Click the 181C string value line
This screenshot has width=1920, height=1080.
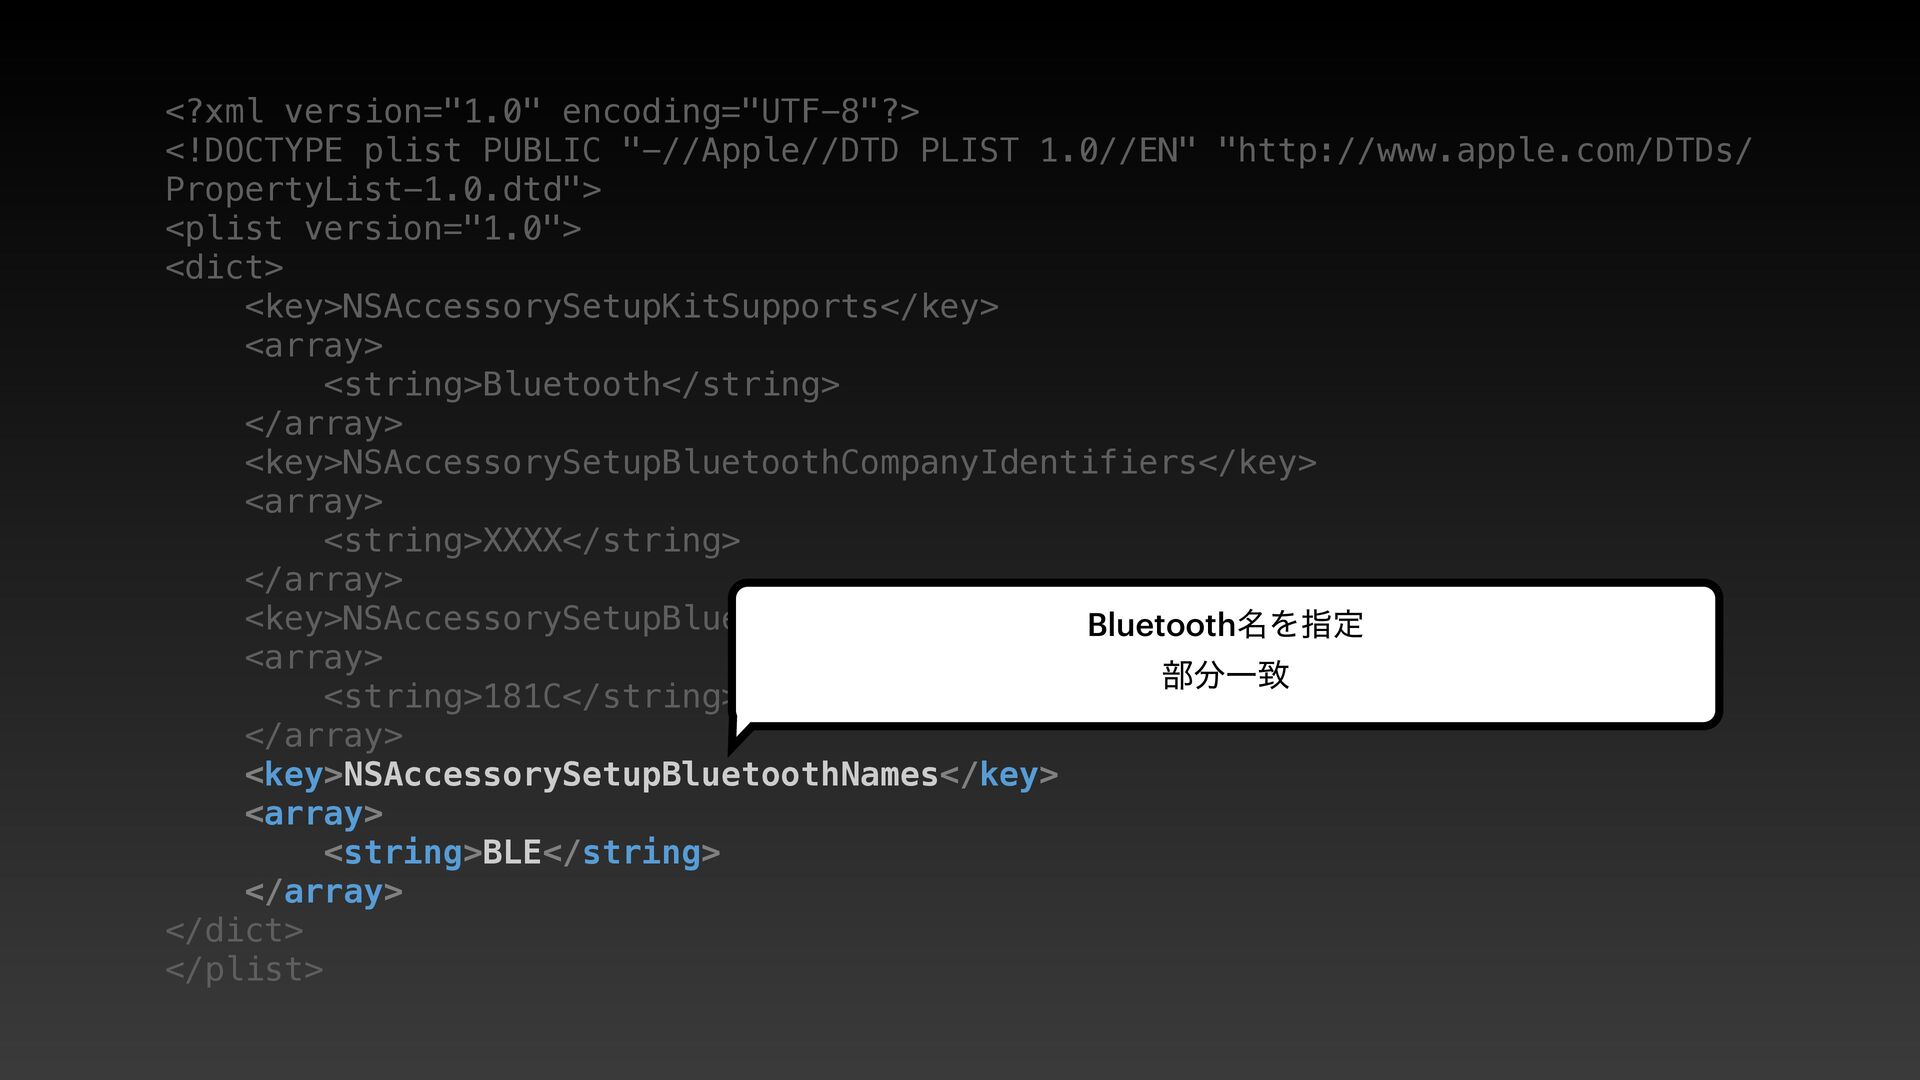tap(528, 696)
